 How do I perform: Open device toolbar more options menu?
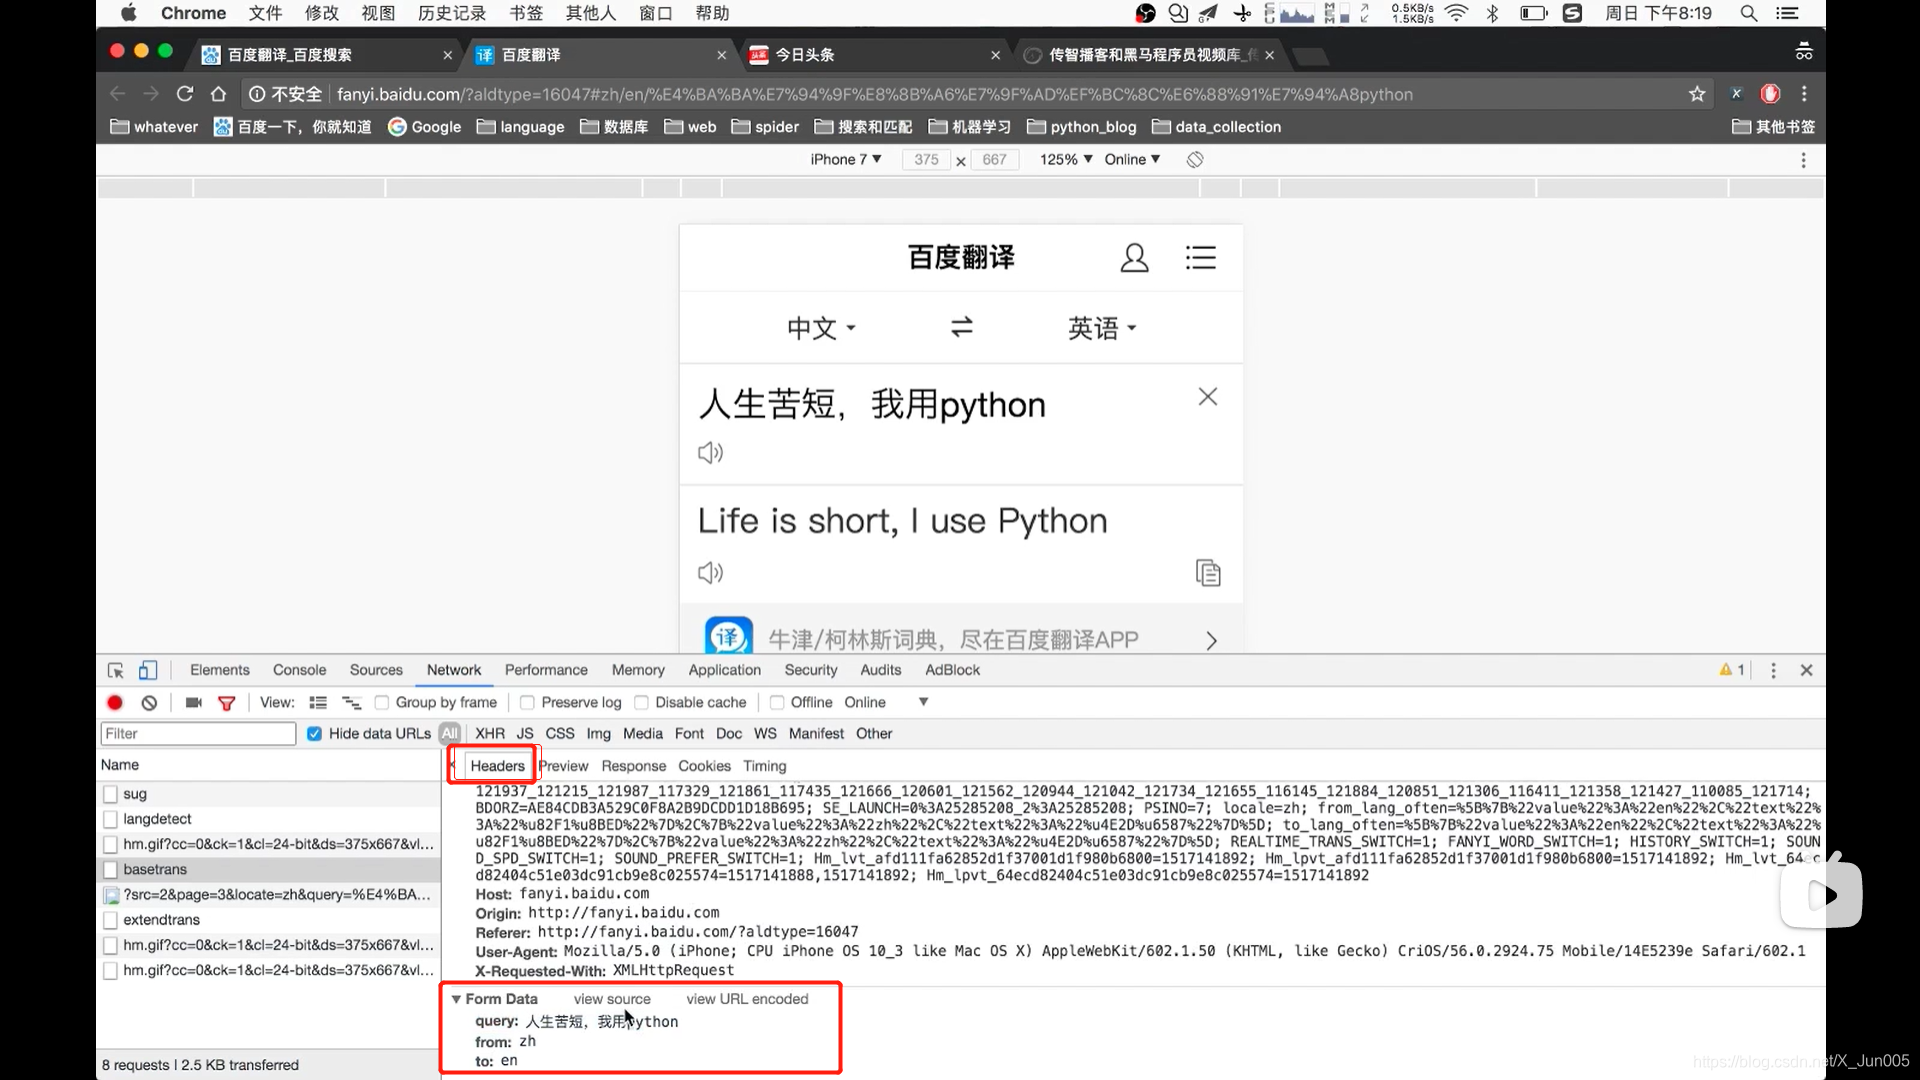tap(1804, 160)
